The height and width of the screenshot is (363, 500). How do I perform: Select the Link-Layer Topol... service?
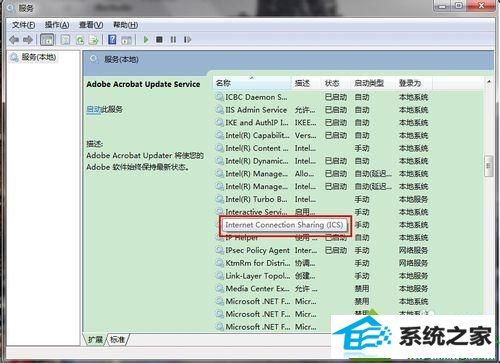(x=322, y=276)
